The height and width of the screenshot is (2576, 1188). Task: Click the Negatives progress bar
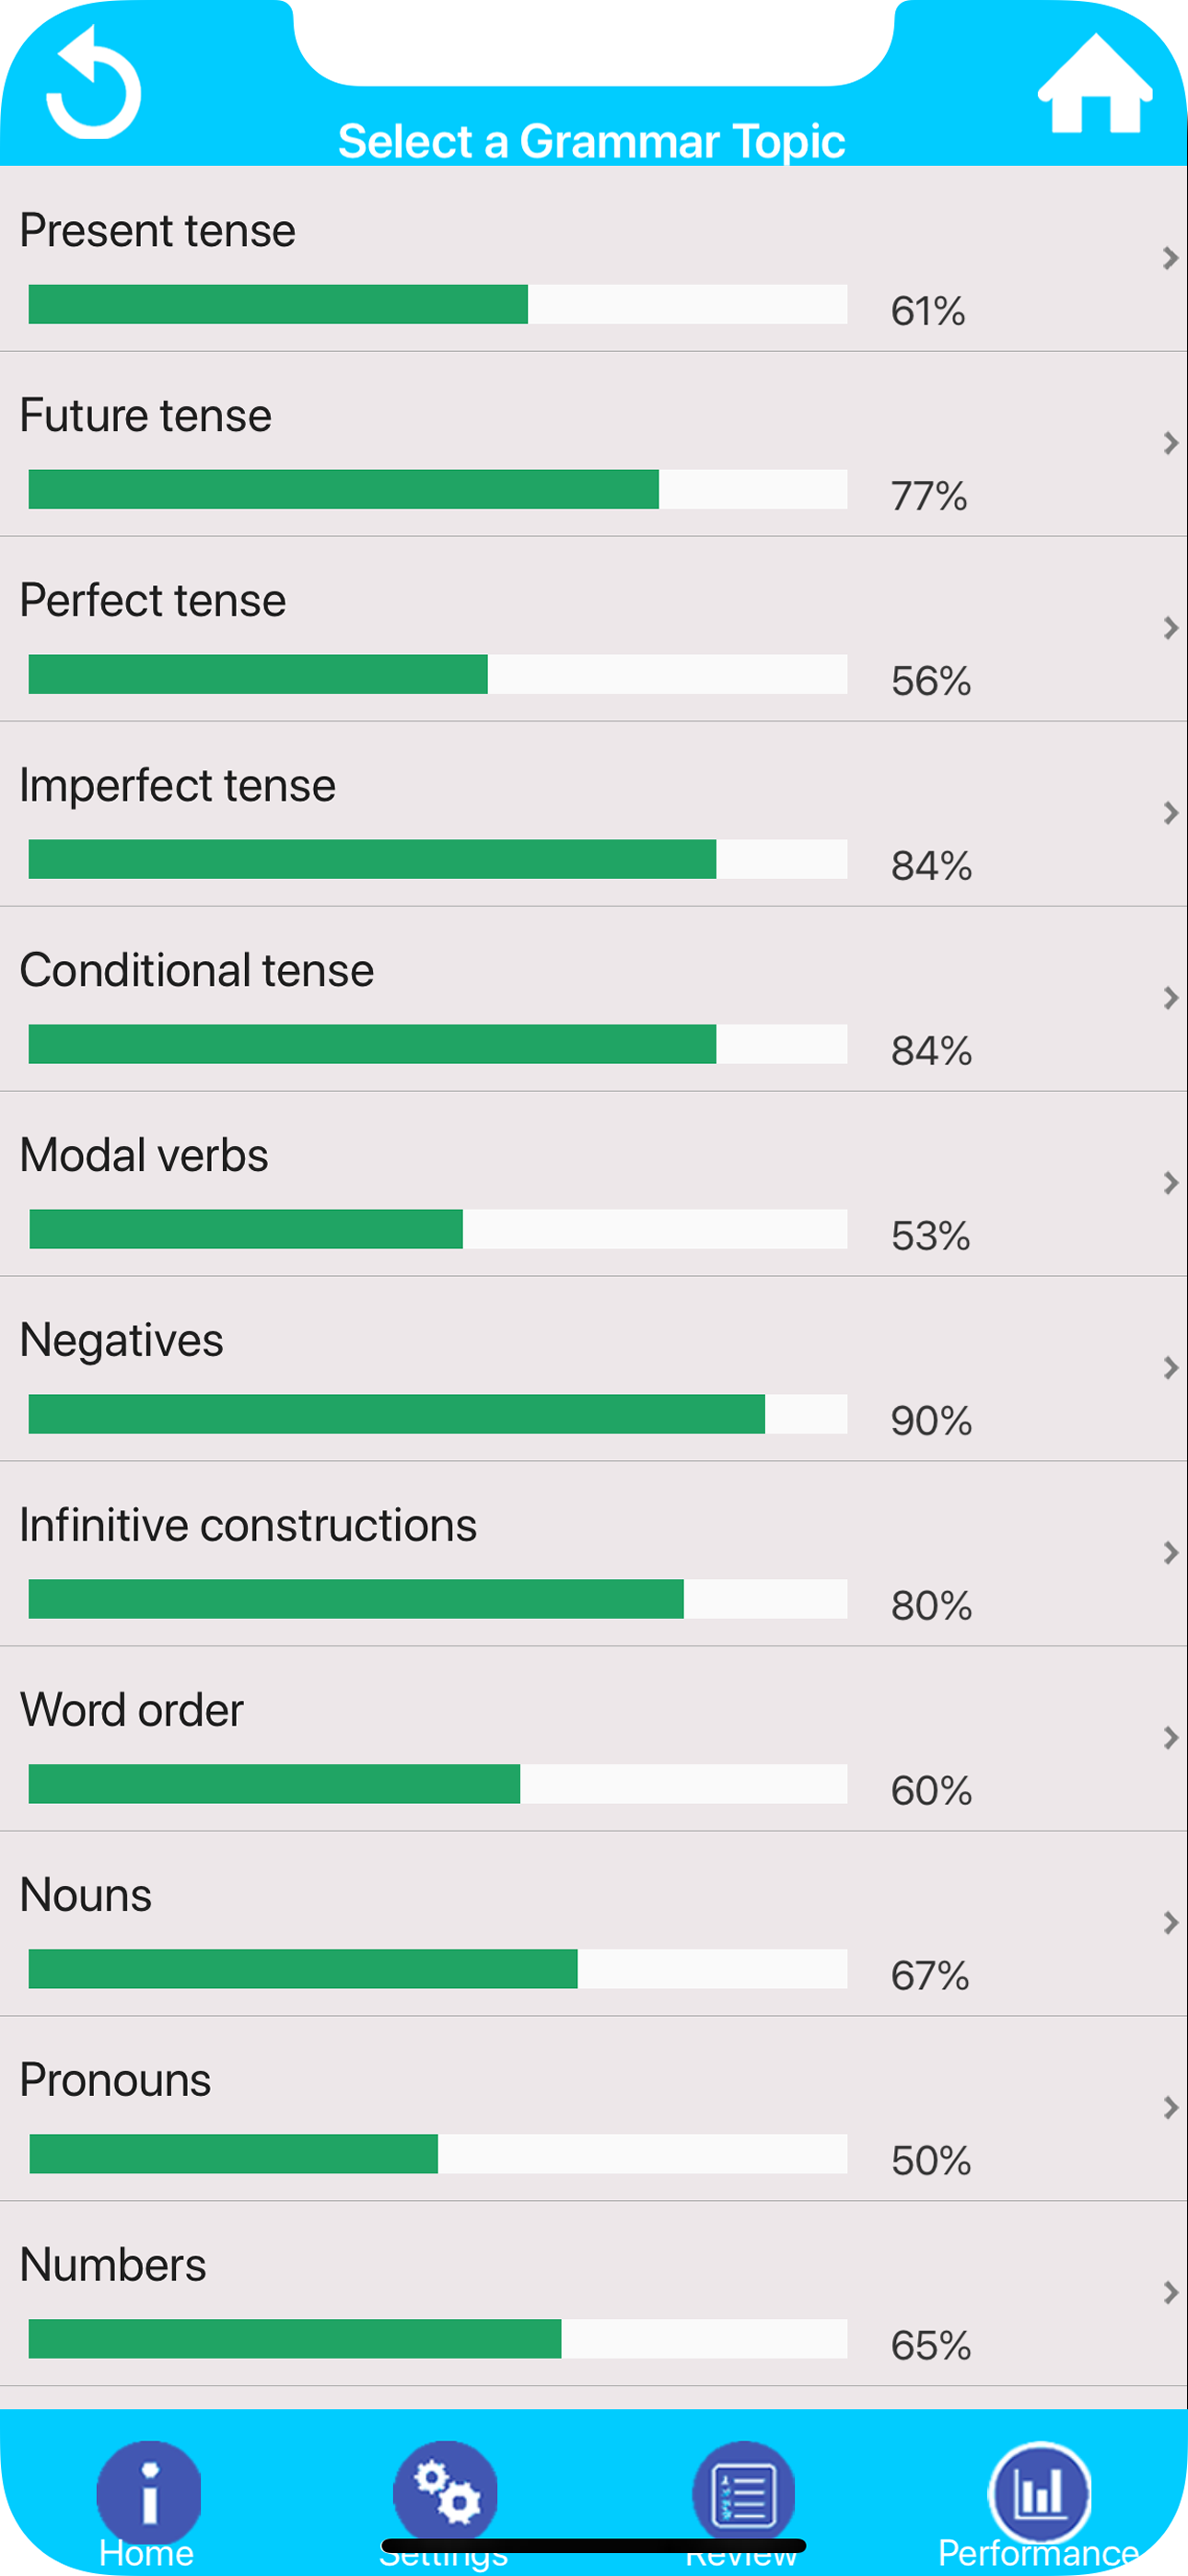tap(438, 1416)
